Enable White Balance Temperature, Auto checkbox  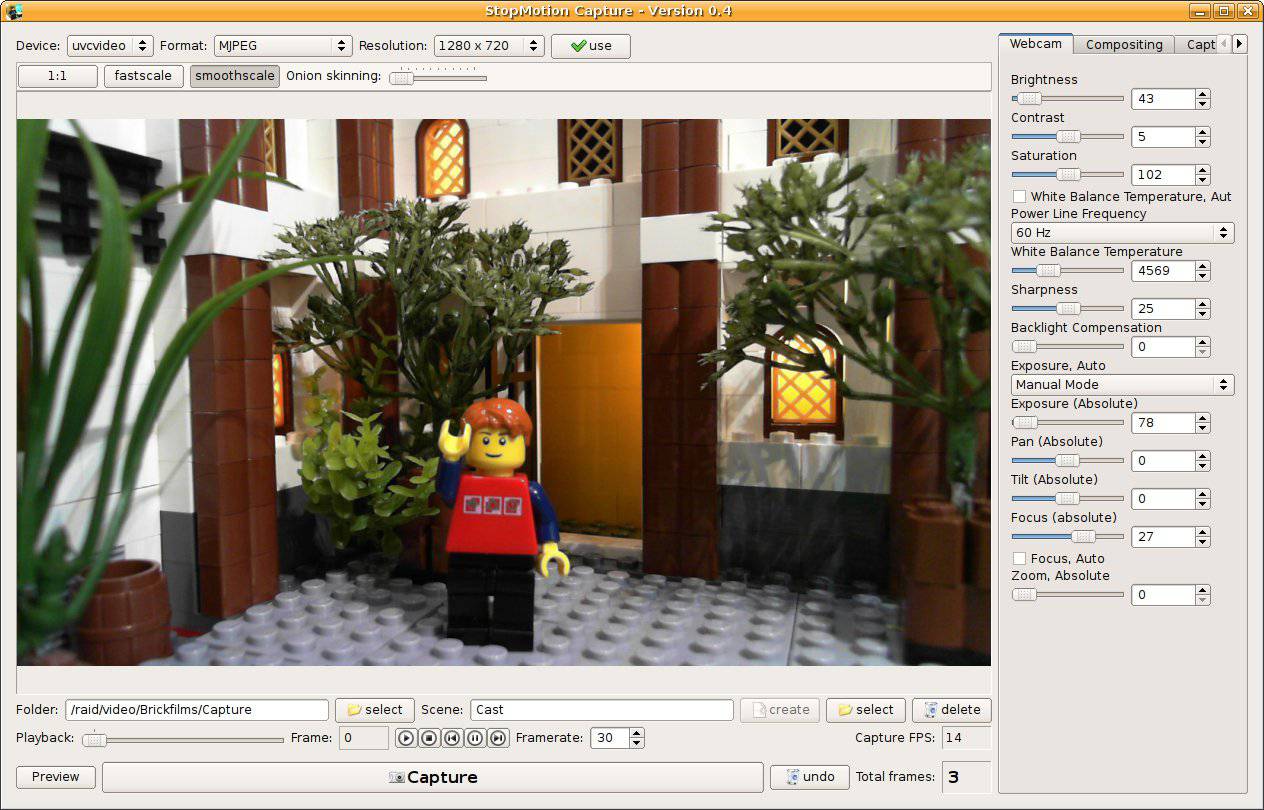[x=1020, y=196]
